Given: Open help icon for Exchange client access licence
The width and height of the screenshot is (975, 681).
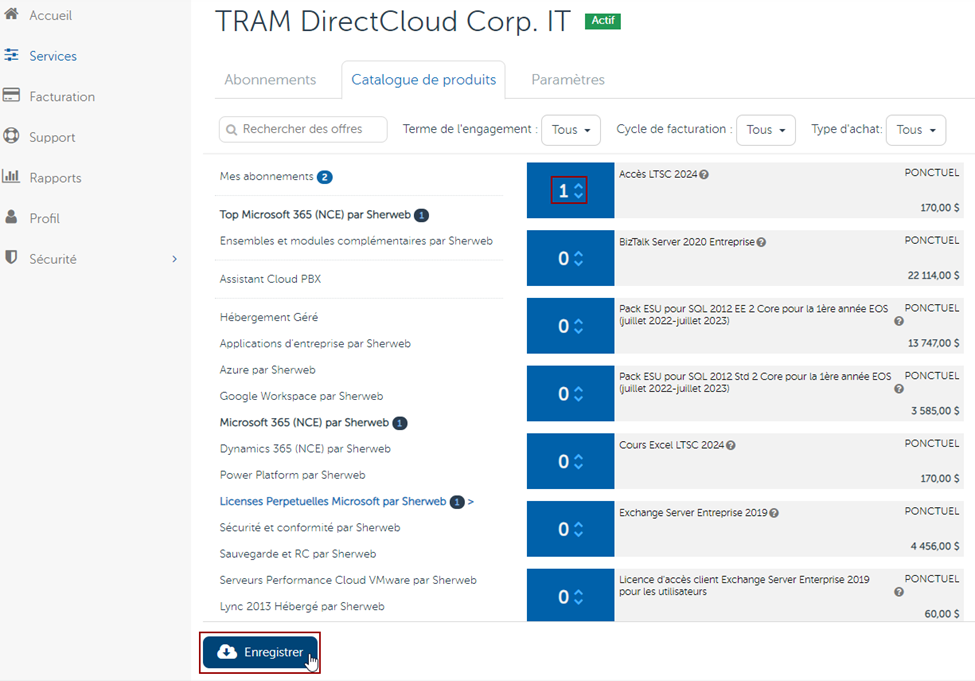Looking at the screenshot, I should (899, 592).
